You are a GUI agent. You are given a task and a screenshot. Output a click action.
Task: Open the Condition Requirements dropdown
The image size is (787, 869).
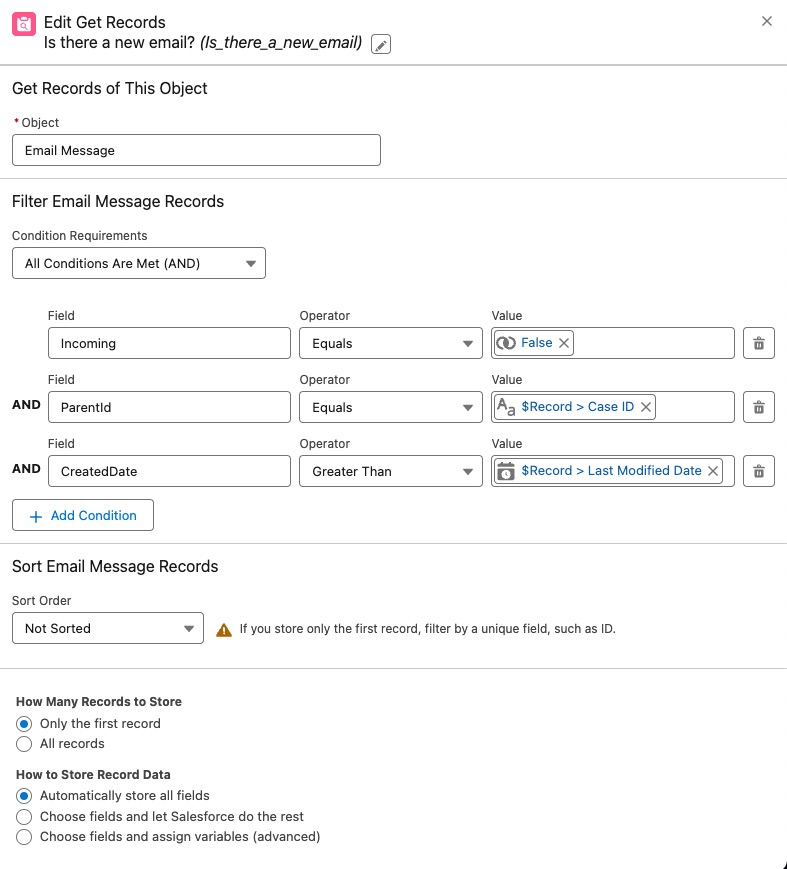(139, 263)
